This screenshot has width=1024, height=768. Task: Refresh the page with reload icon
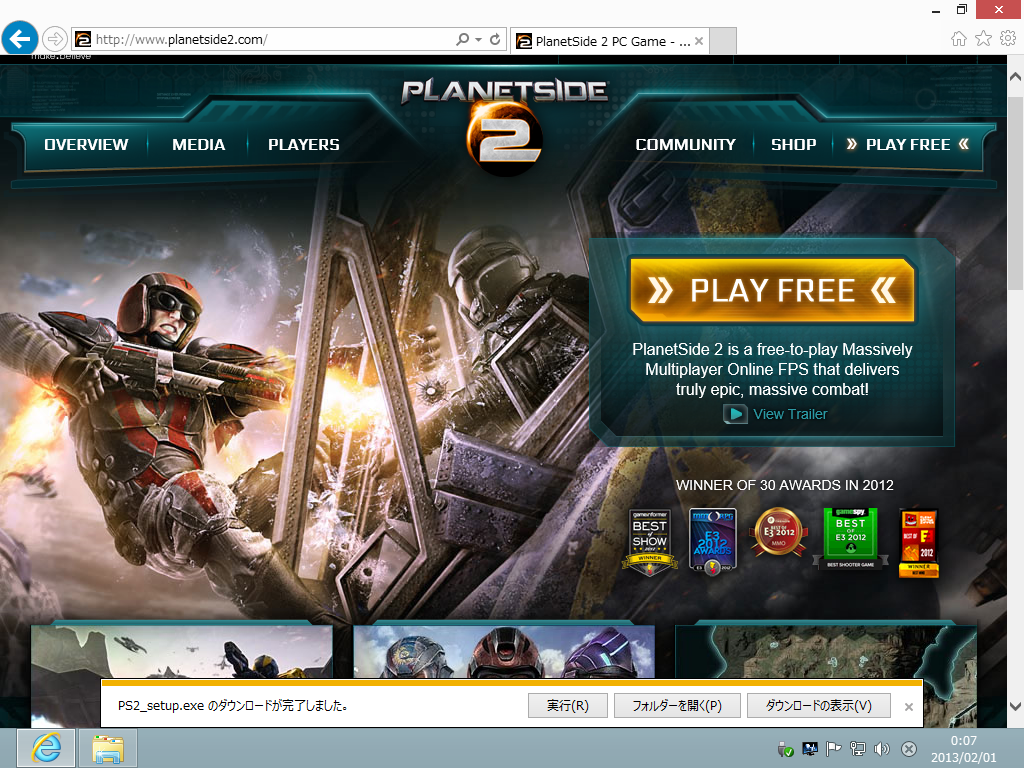coord(495,39)
